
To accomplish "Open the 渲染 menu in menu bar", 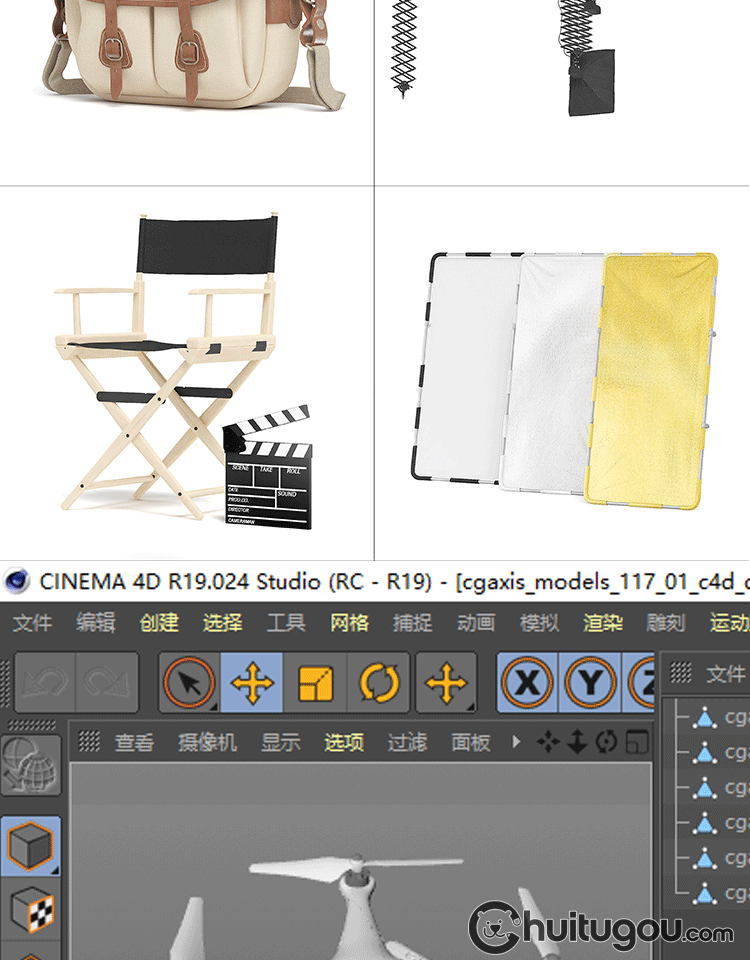I will click(x=603, y=622).
